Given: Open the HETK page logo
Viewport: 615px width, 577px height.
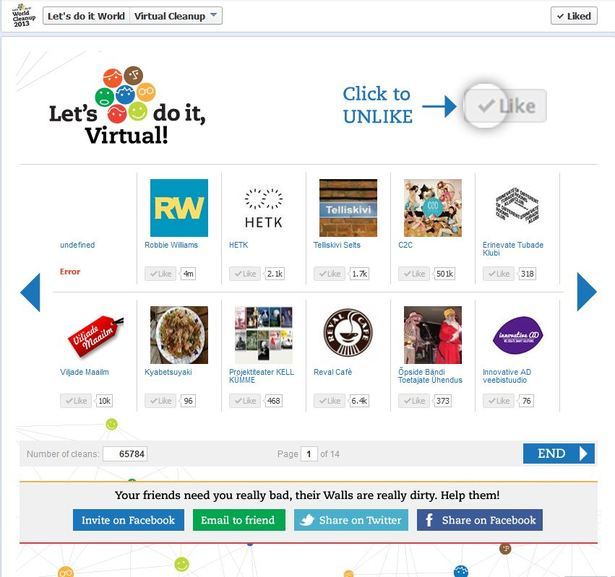Looking at the screenshot, I should pyautogui.click(x=264, y=208).
